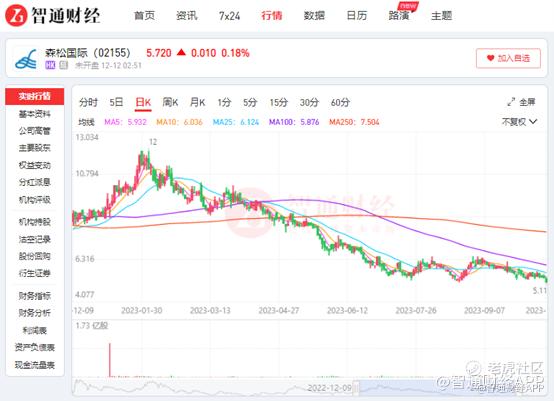
Task: Click the 智通财经 red logo icon
Action: 16,15
